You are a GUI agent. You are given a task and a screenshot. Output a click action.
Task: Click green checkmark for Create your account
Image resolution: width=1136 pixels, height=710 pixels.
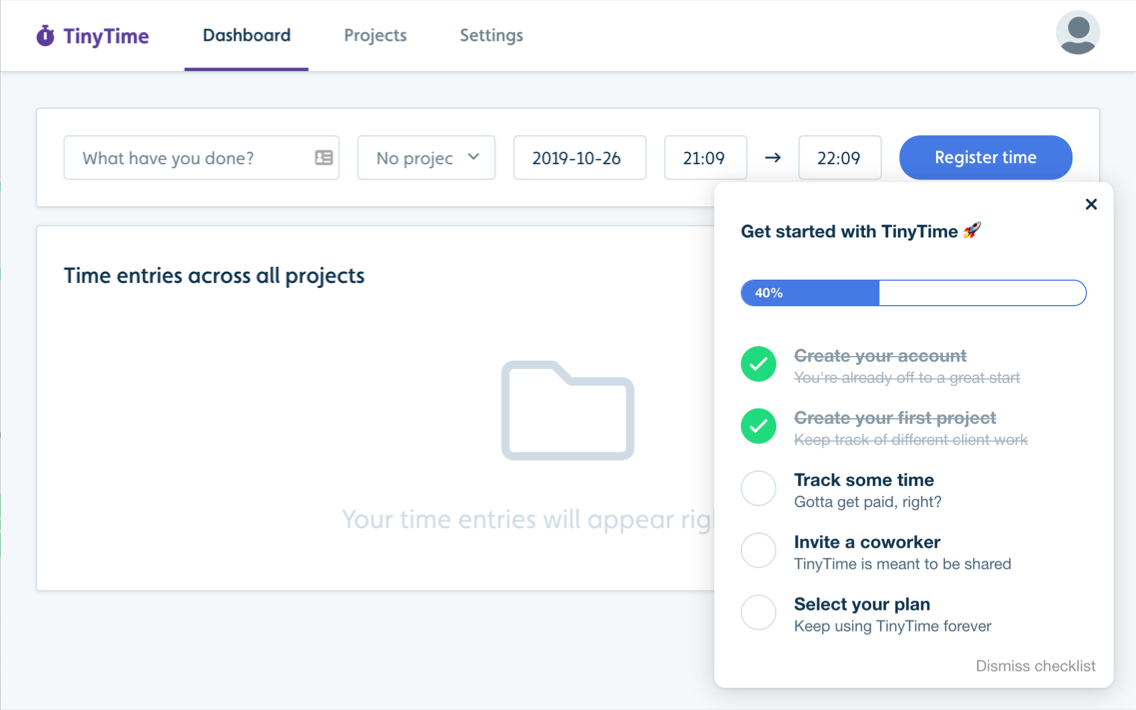759,364
